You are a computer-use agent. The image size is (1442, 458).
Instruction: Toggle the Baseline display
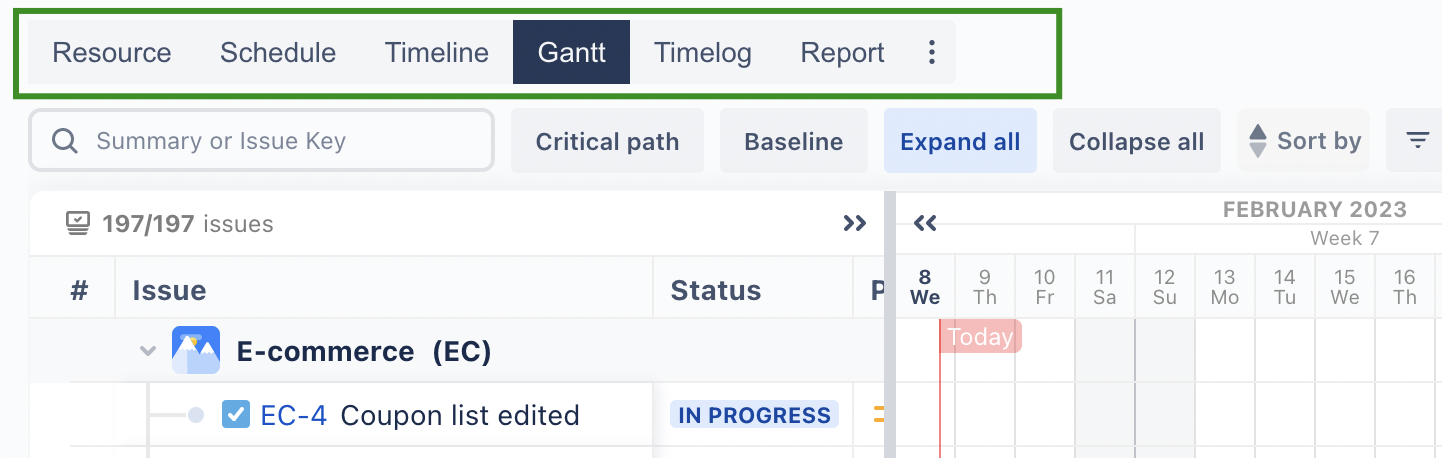coord(793,141)
